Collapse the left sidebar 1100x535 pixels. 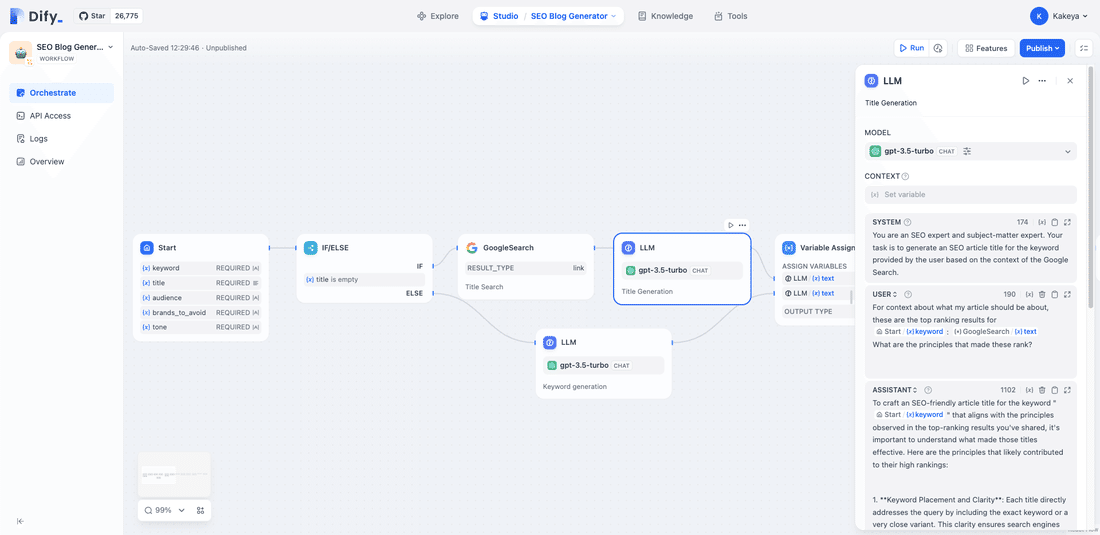tap(20, 521)
